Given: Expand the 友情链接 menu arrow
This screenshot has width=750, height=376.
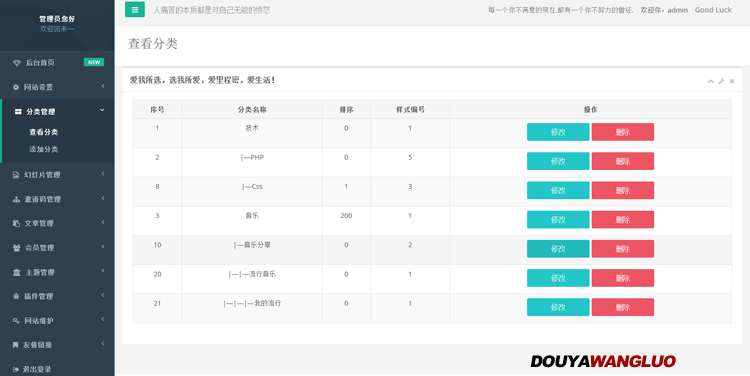Looking at the screenshot, I should click(x=103, y=344).
